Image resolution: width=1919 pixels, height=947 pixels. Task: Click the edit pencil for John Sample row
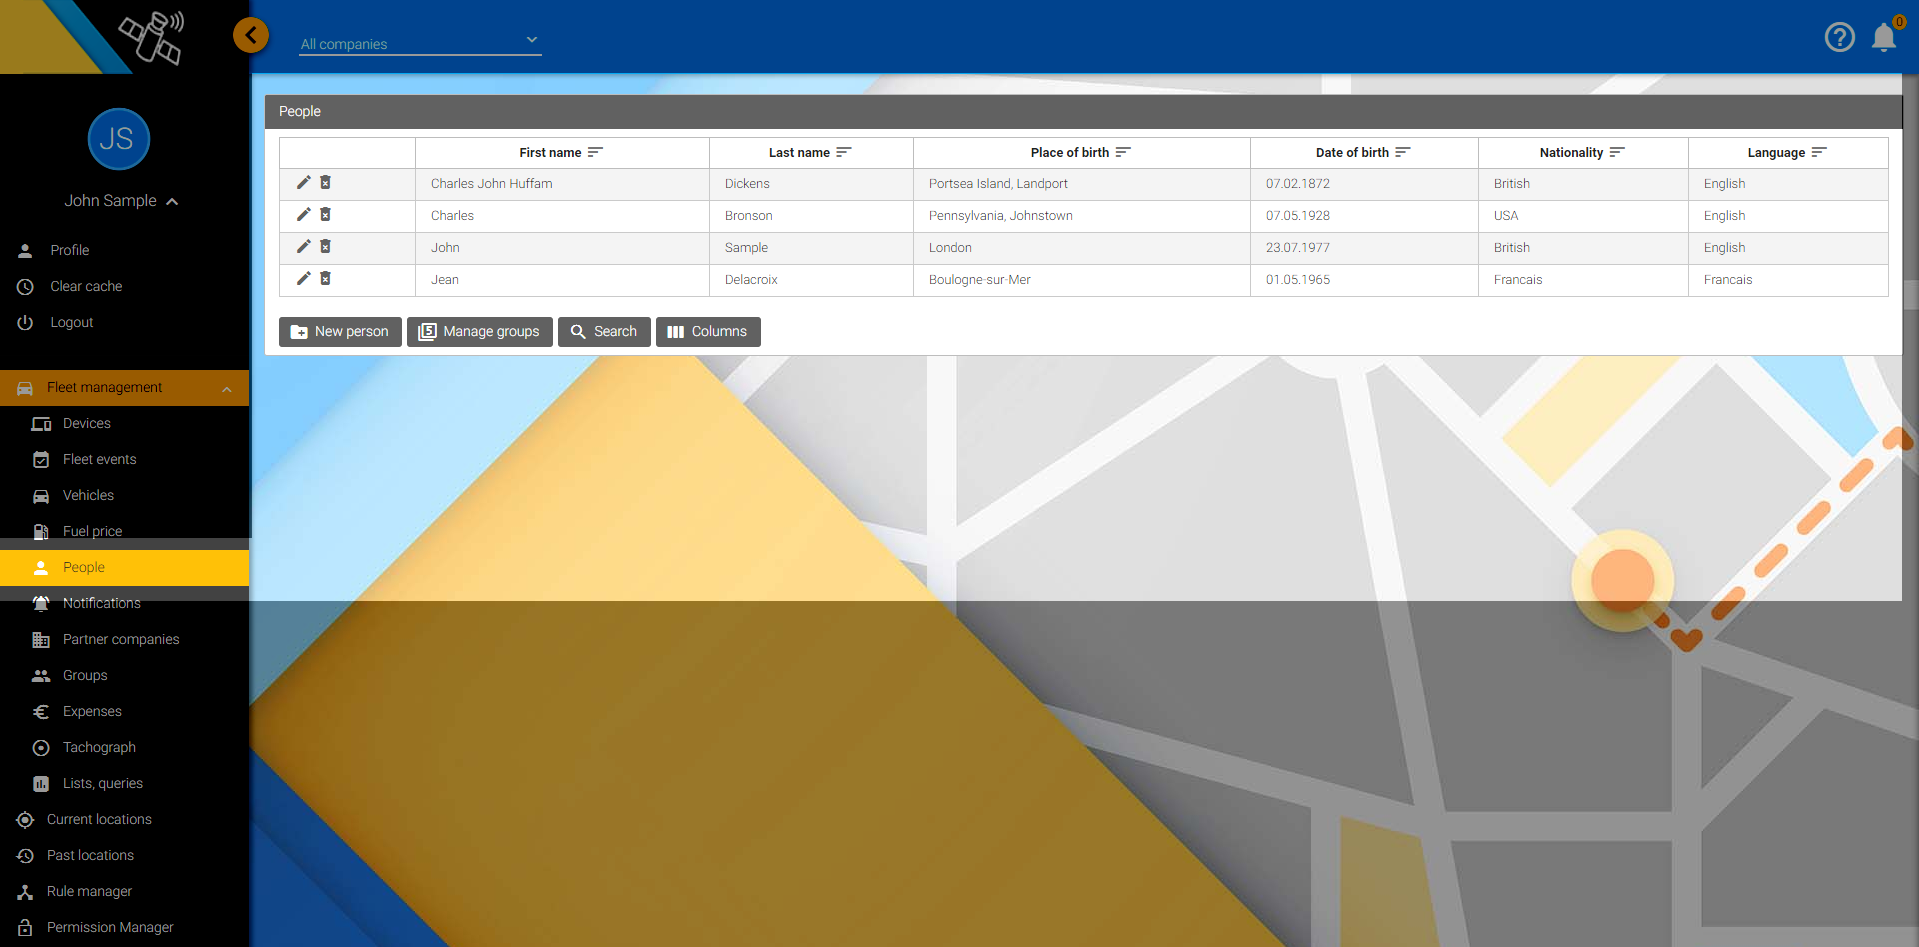(x=303, y=247)
